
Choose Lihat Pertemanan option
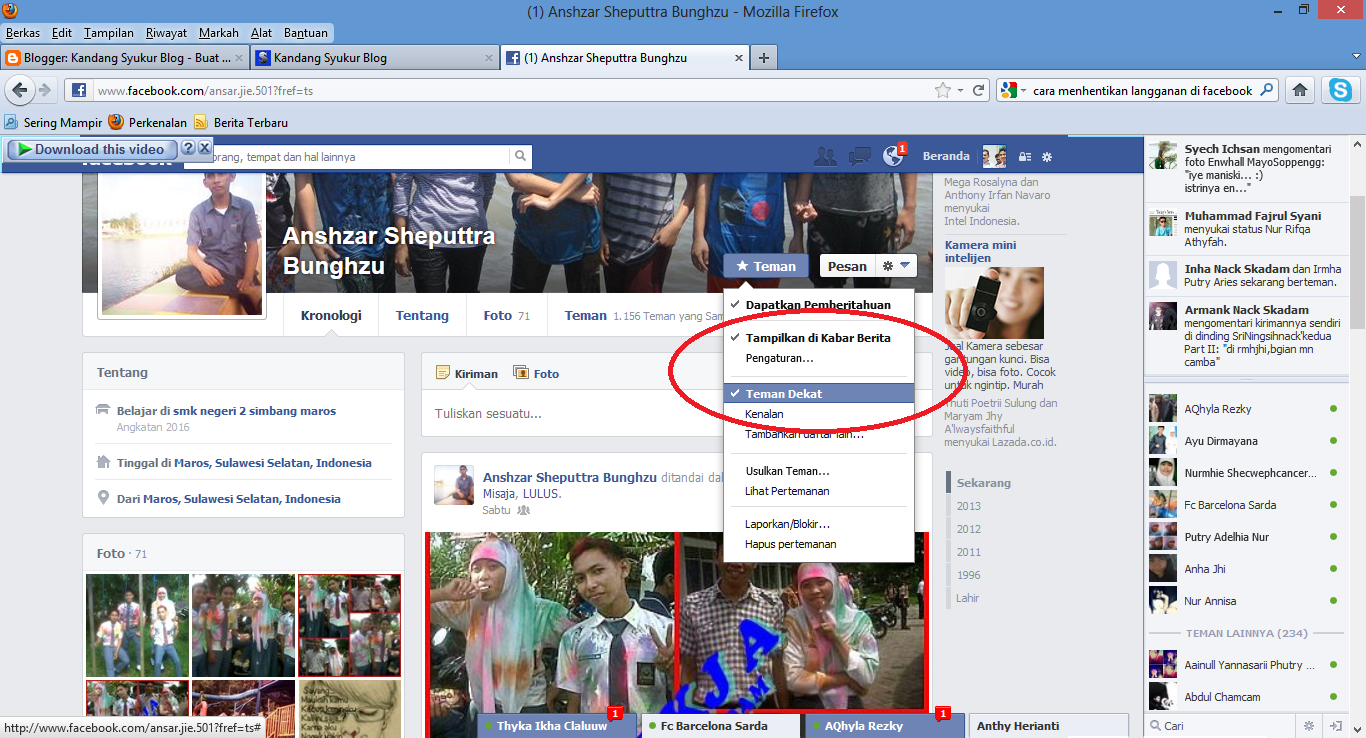pos(818,491)
